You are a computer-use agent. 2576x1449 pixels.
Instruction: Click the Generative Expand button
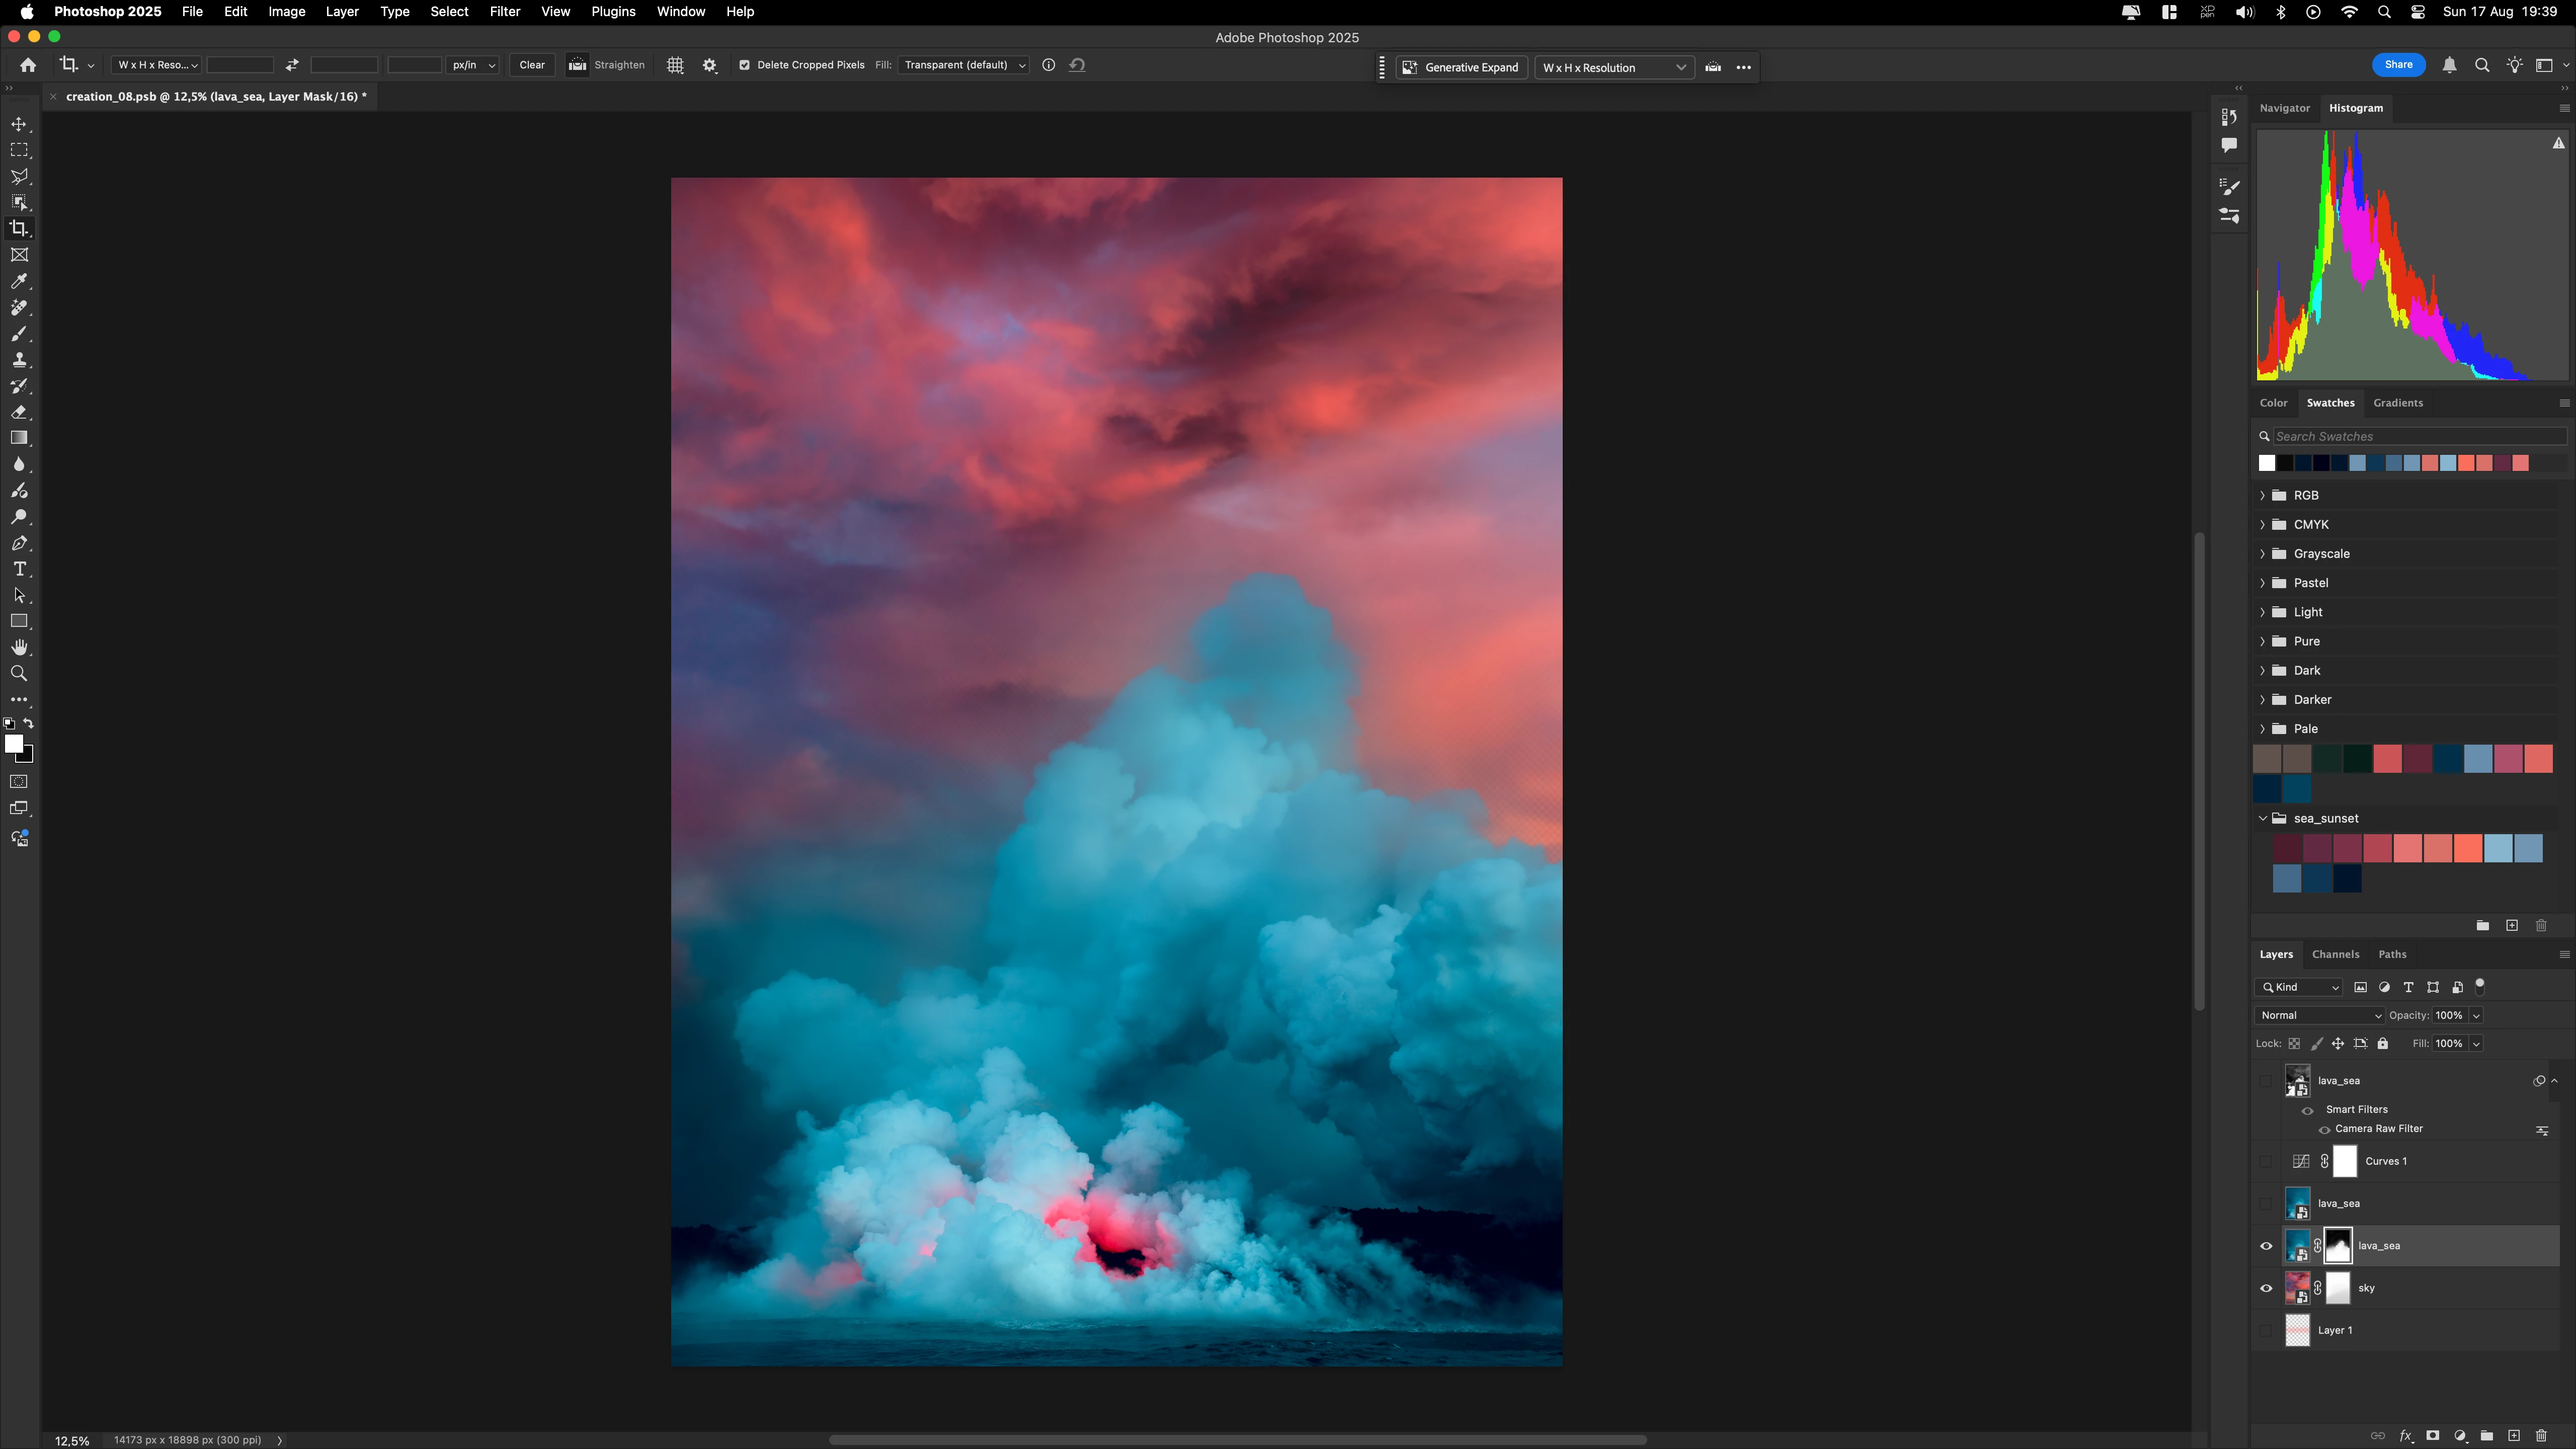point(1461,67)
